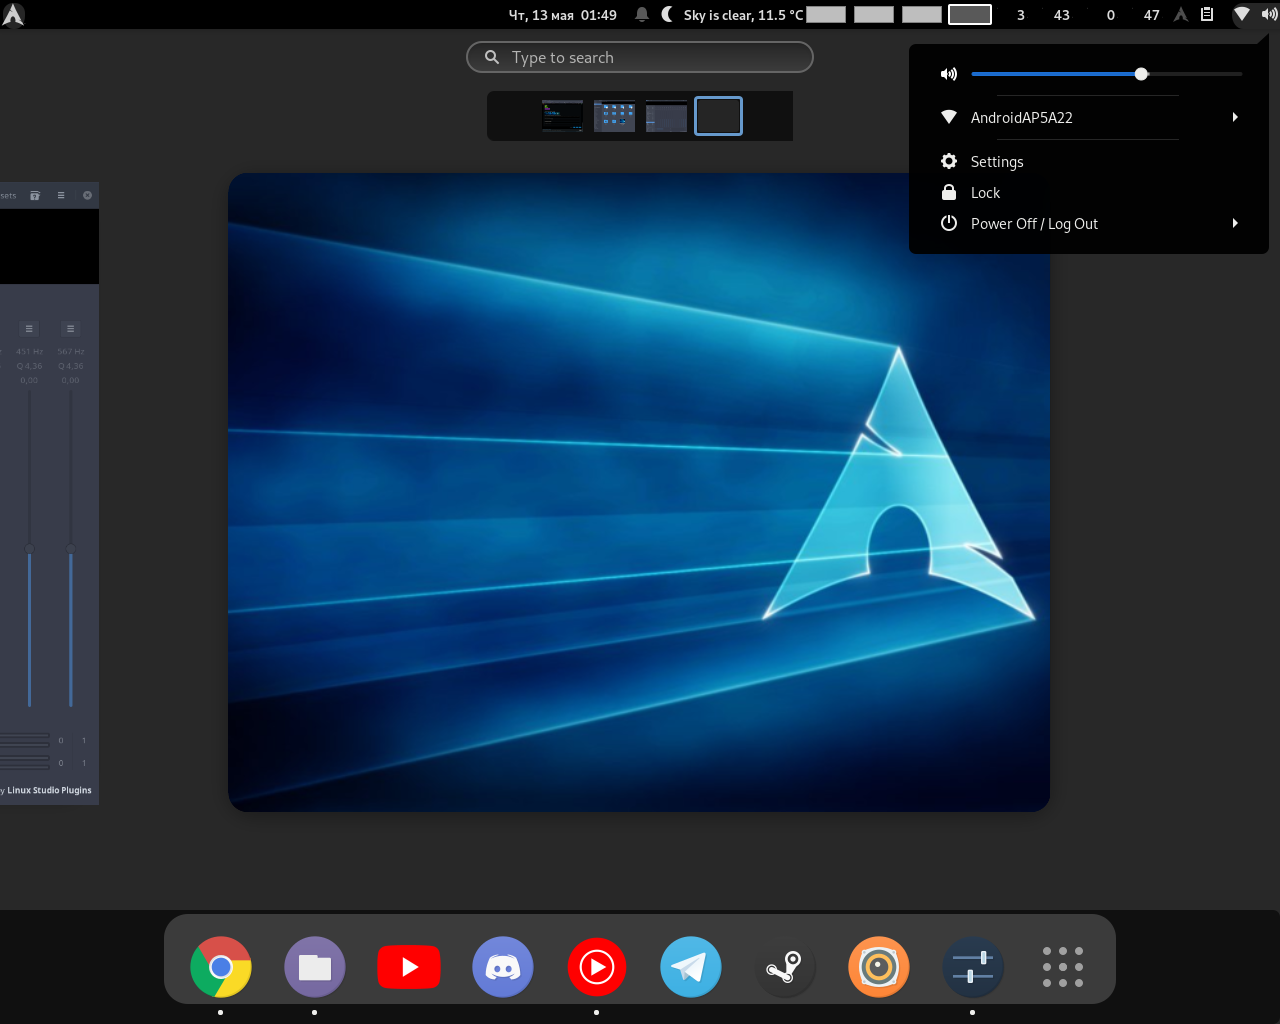Launch the orange speaker music app
This screenshot has height=1024, width=1280.
pyautogui.click(x=879, y=967)
